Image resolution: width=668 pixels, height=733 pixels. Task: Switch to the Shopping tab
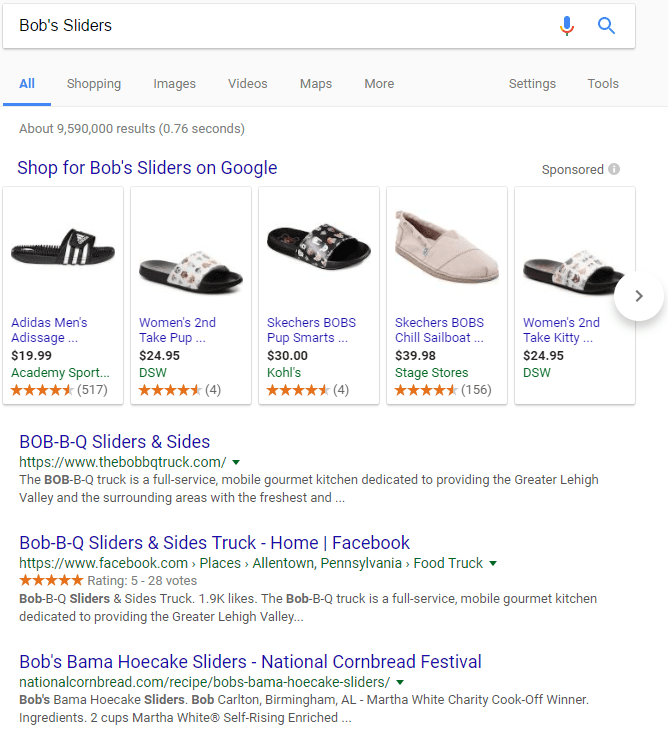point(94,84)
